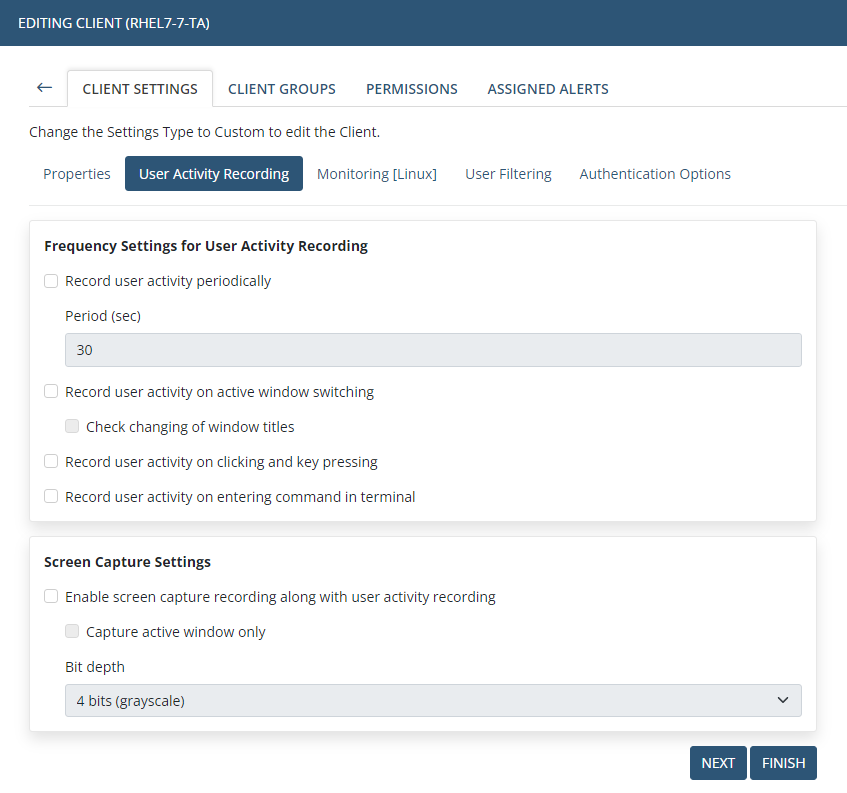The height and width of the screenshot is (793, 847).
Task: Check the Check changing of window titles box
Action: pos(72,427)
